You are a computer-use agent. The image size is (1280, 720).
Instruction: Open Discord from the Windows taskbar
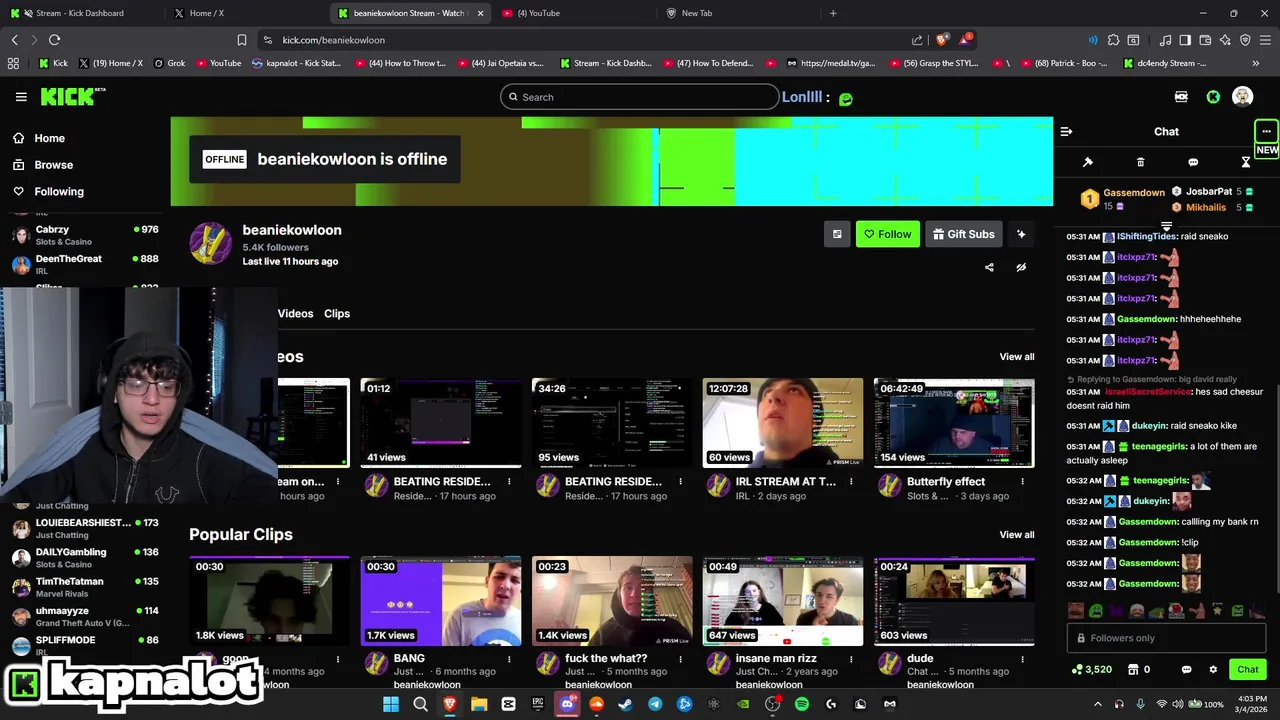[x=567, y=704]
